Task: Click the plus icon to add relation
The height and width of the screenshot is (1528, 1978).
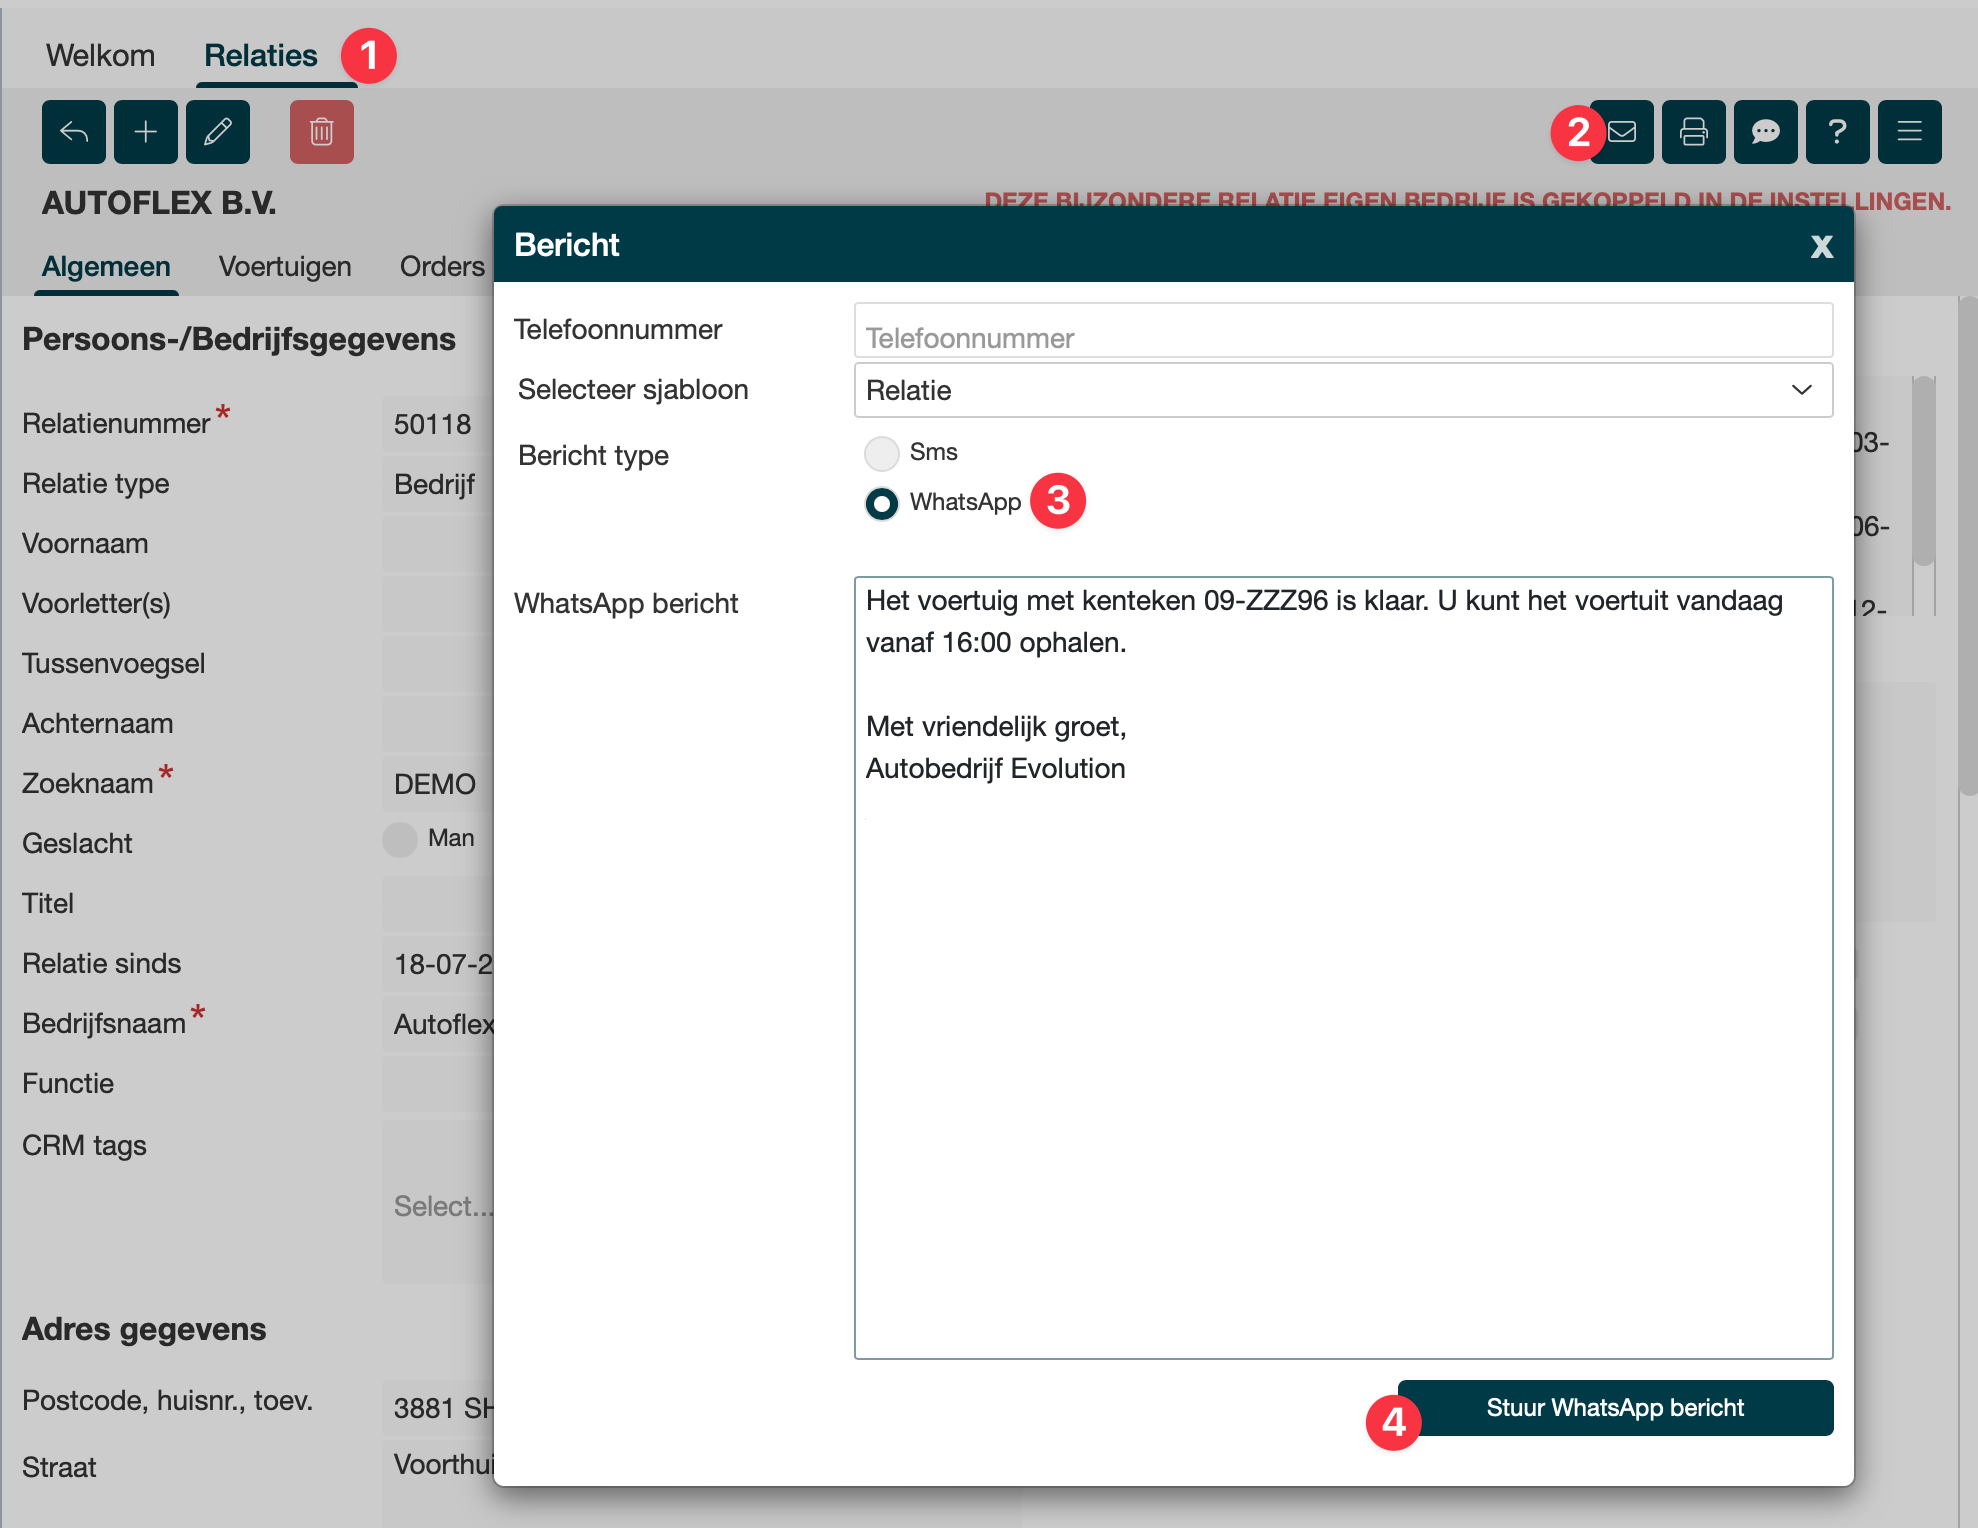Action: tap(146, 132)
